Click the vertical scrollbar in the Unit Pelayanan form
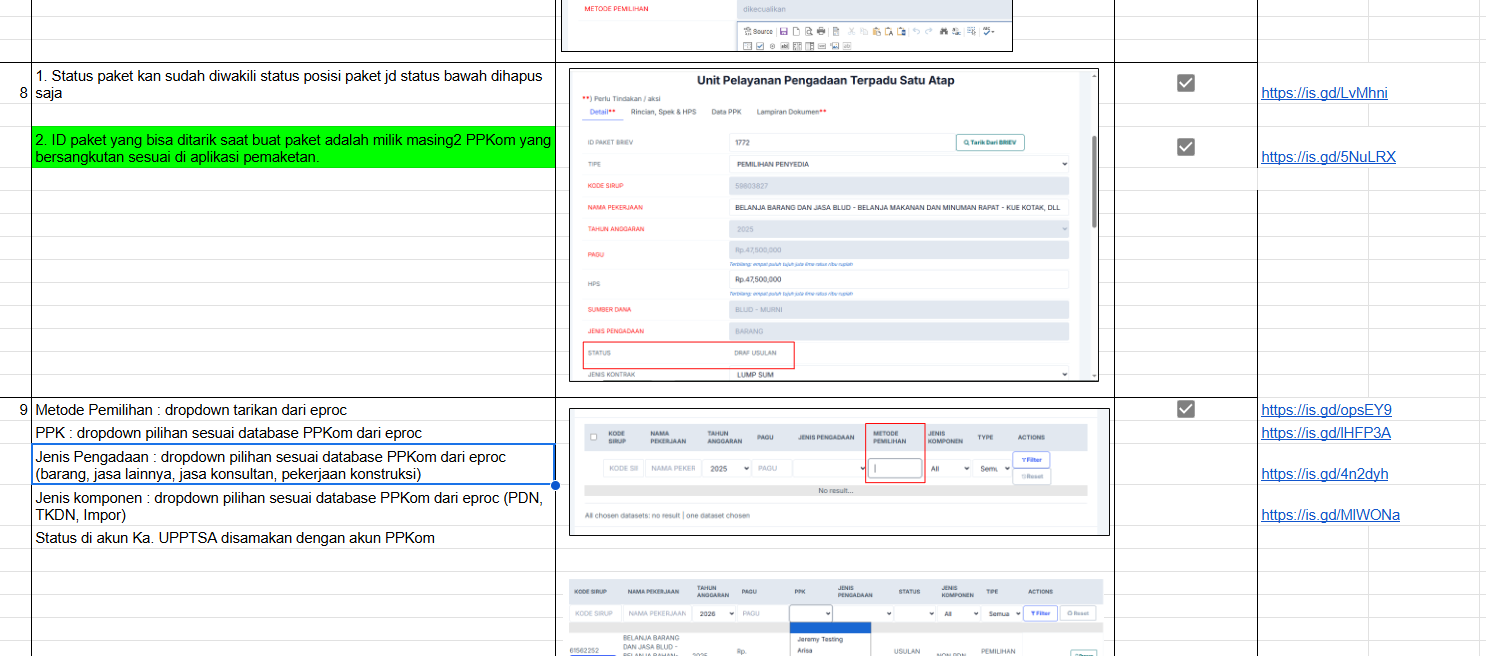The image size is (1486, 656). pyautogui.click(x=1093, y=180)
